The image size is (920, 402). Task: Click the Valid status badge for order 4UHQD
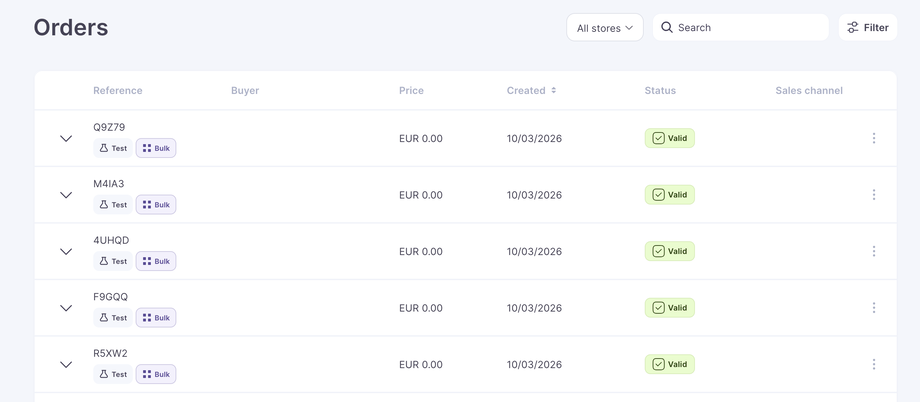click(669, 251)
